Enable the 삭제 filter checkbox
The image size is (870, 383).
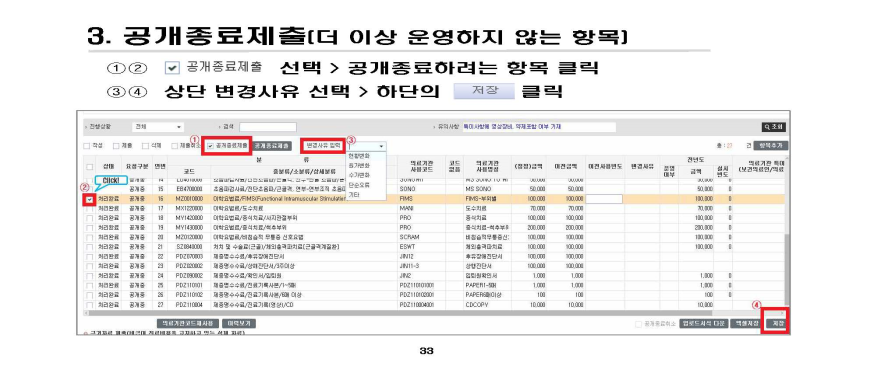click(145, 146)
